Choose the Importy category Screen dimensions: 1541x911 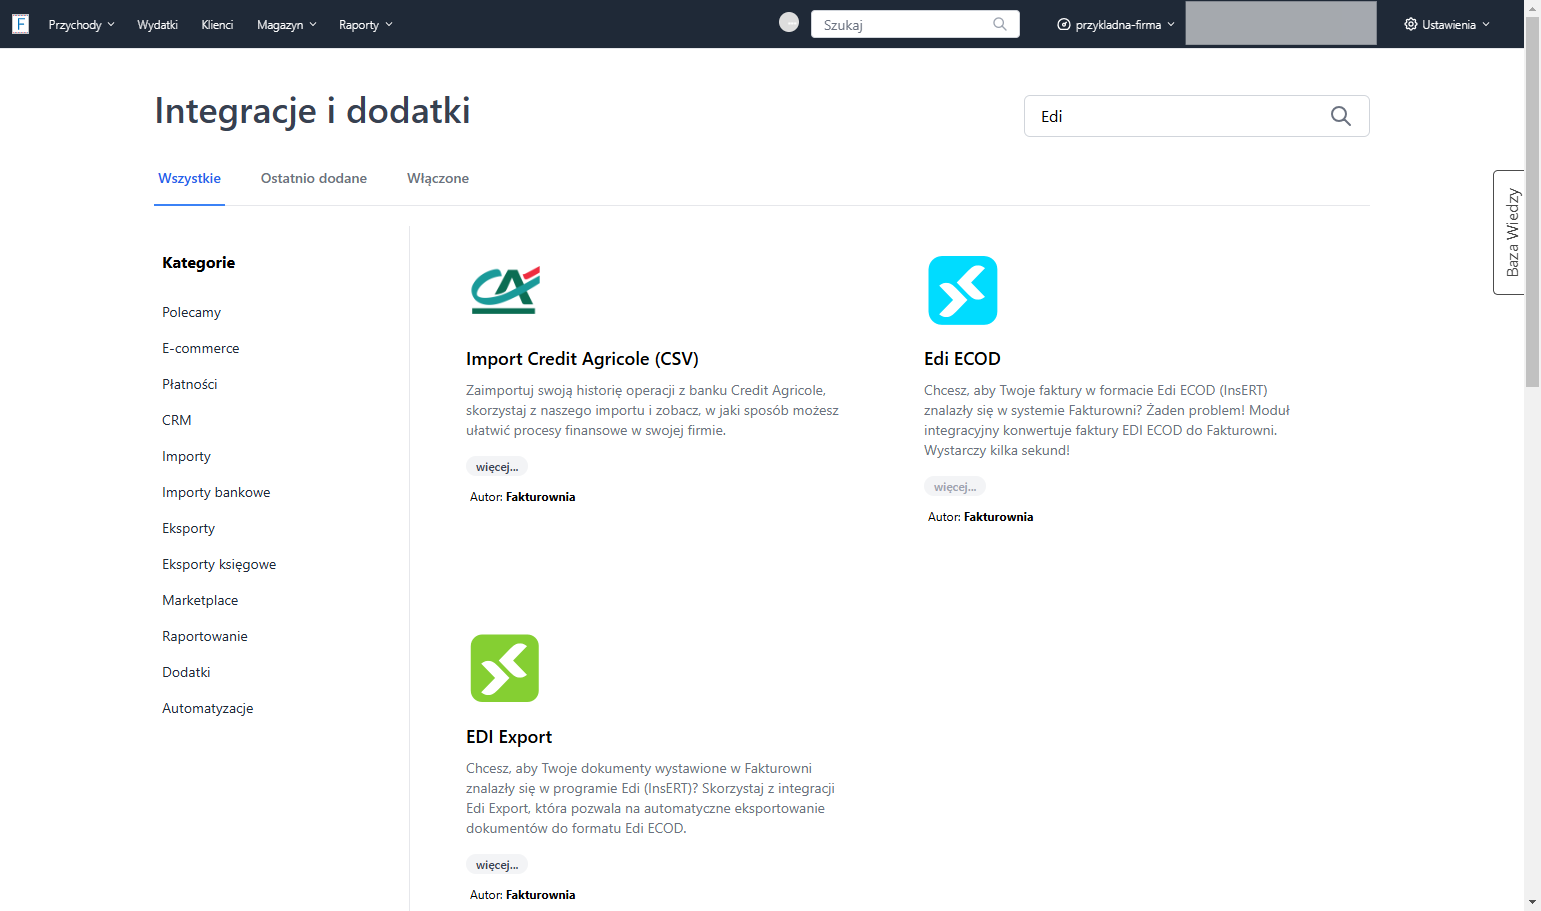point(186,456)
